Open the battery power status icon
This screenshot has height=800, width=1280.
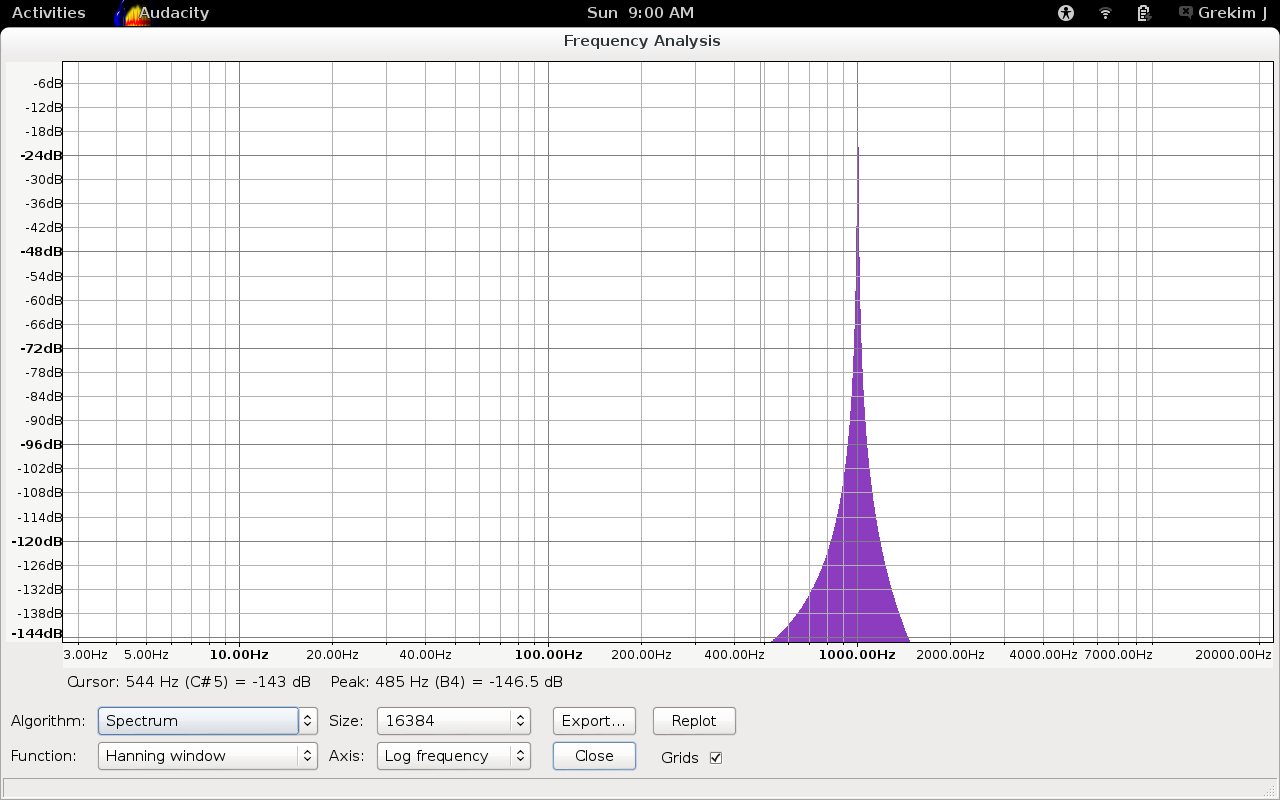pyautogui.click(x=1144, y=13)
